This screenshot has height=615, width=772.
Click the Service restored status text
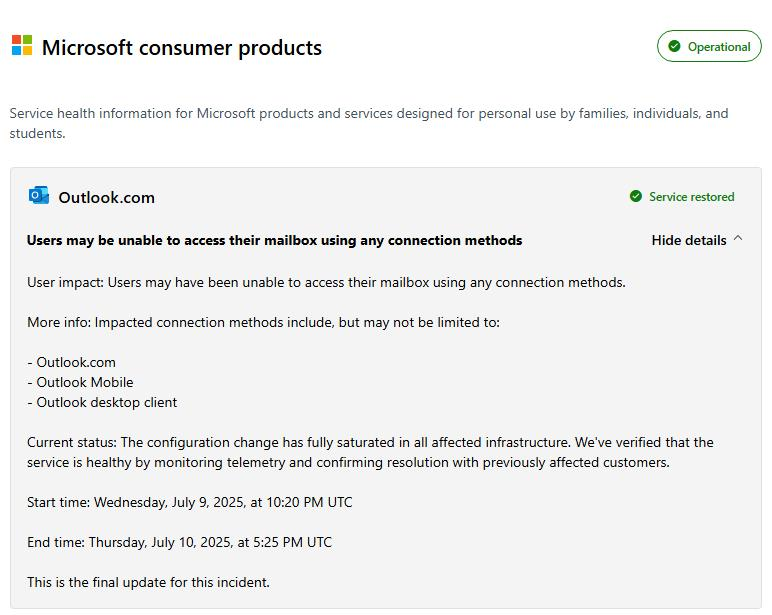click(691, 197)
